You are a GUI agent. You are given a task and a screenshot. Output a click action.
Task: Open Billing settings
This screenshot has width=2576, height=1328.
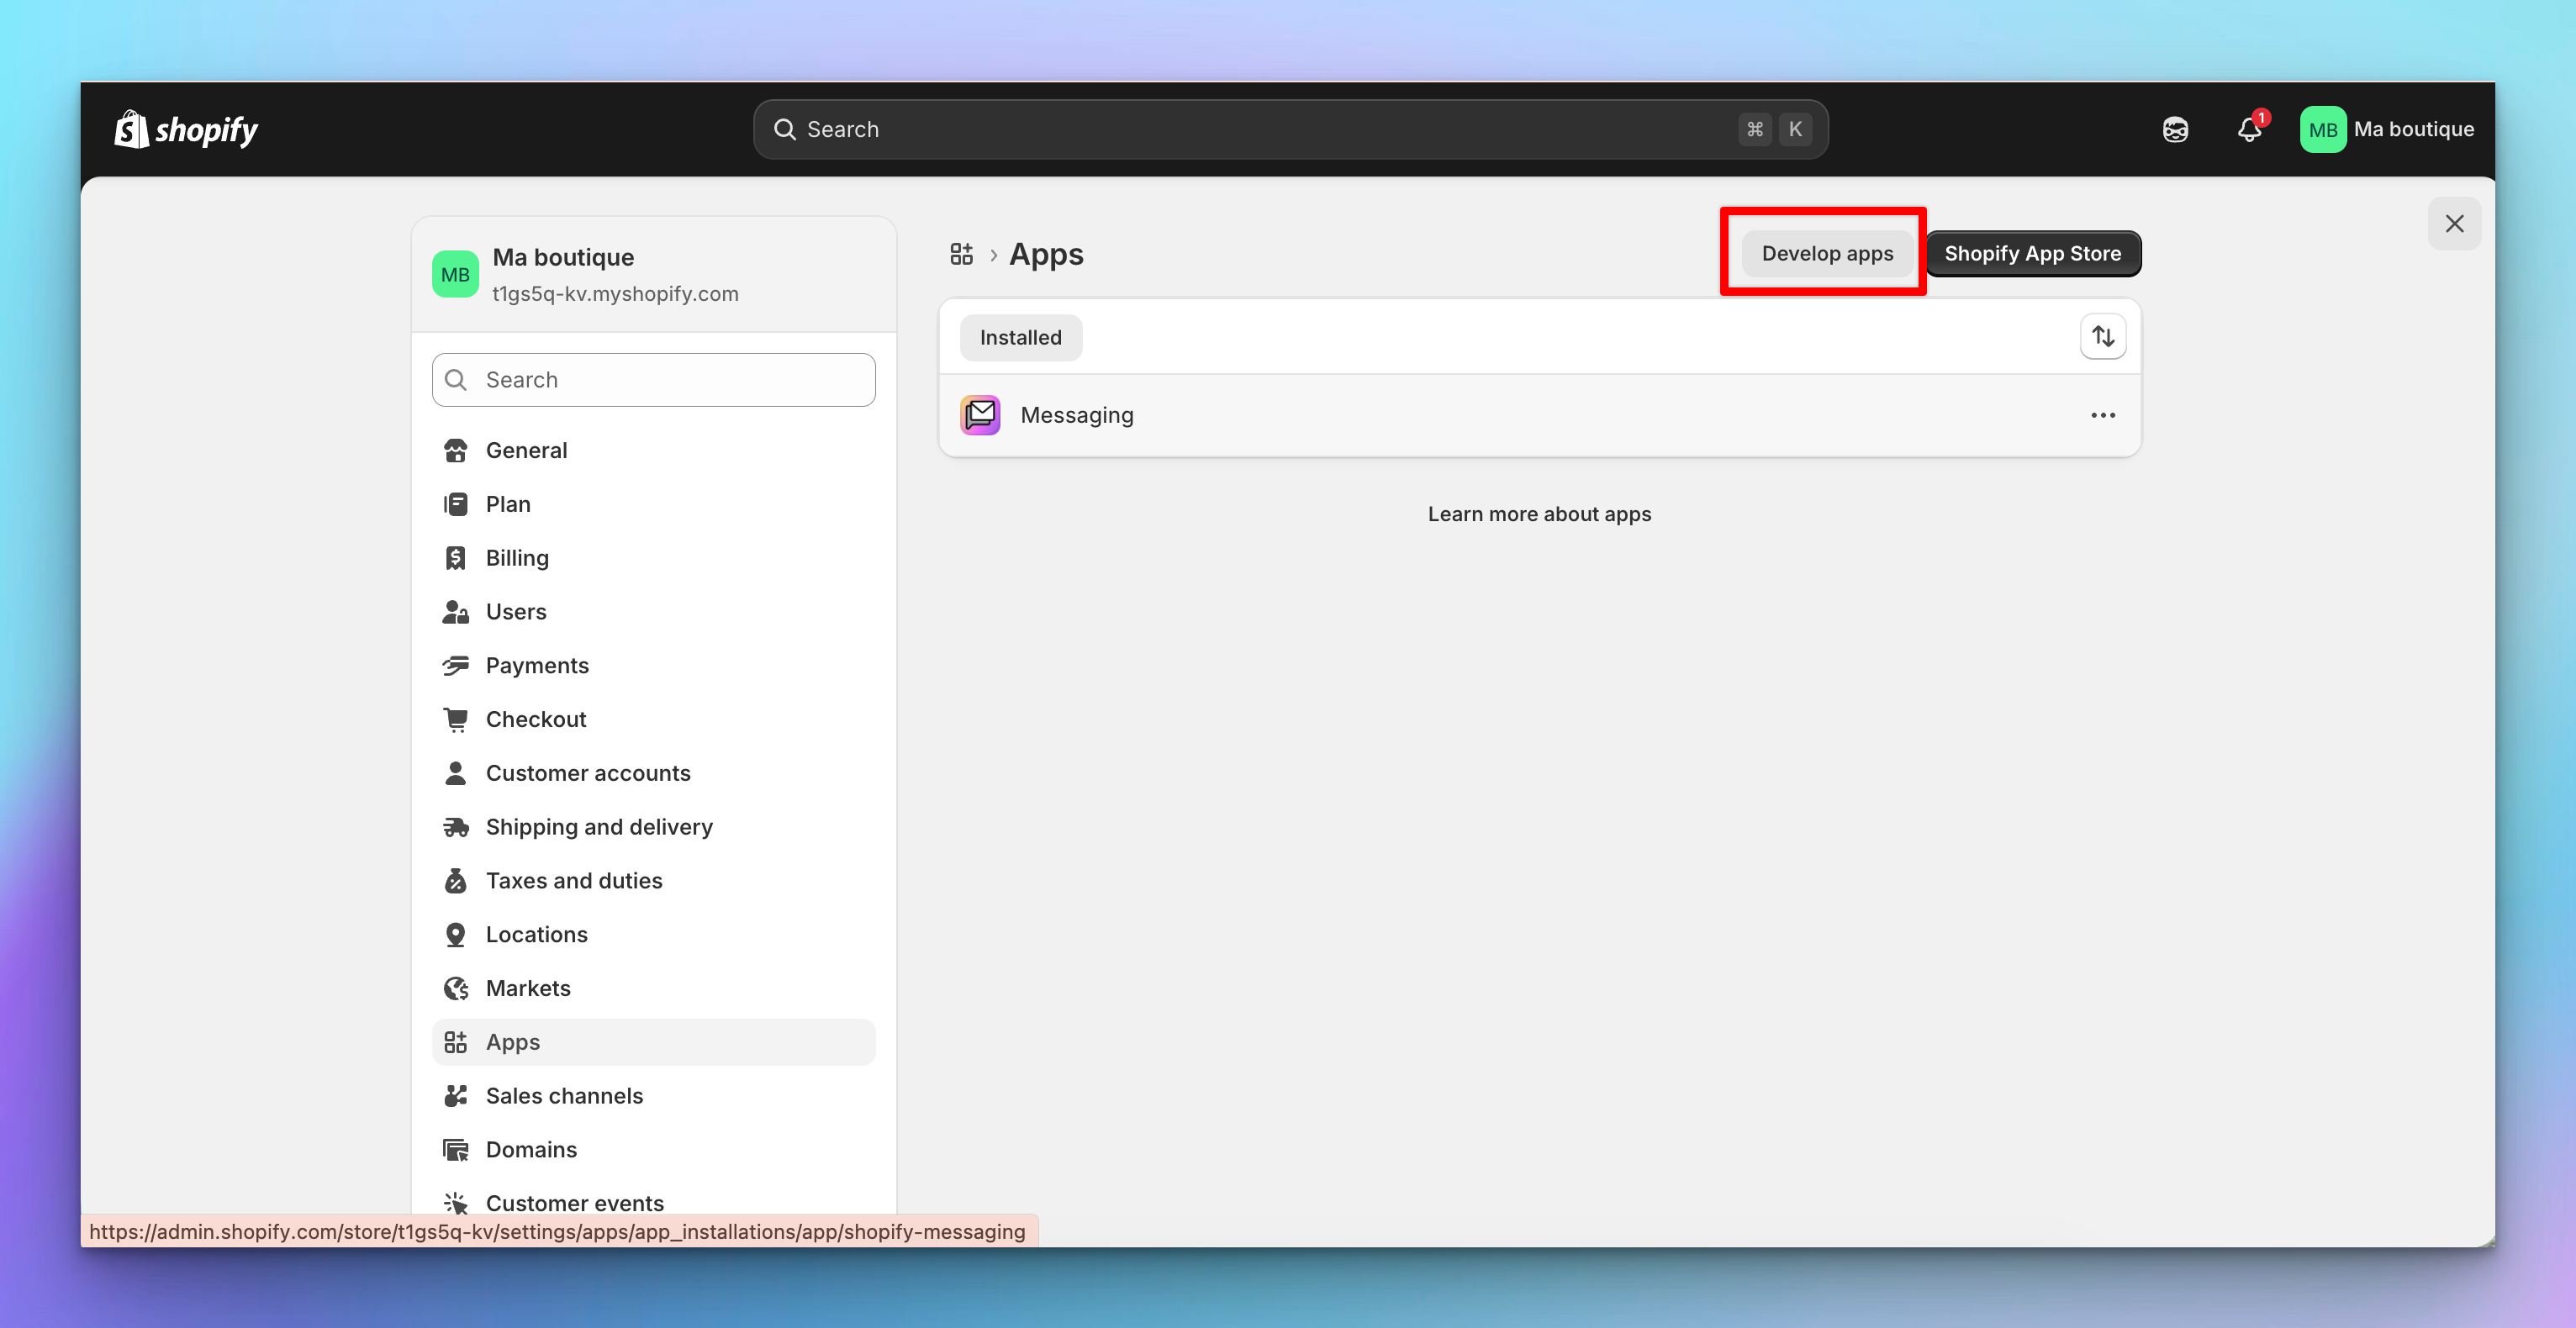click(654, 558)
